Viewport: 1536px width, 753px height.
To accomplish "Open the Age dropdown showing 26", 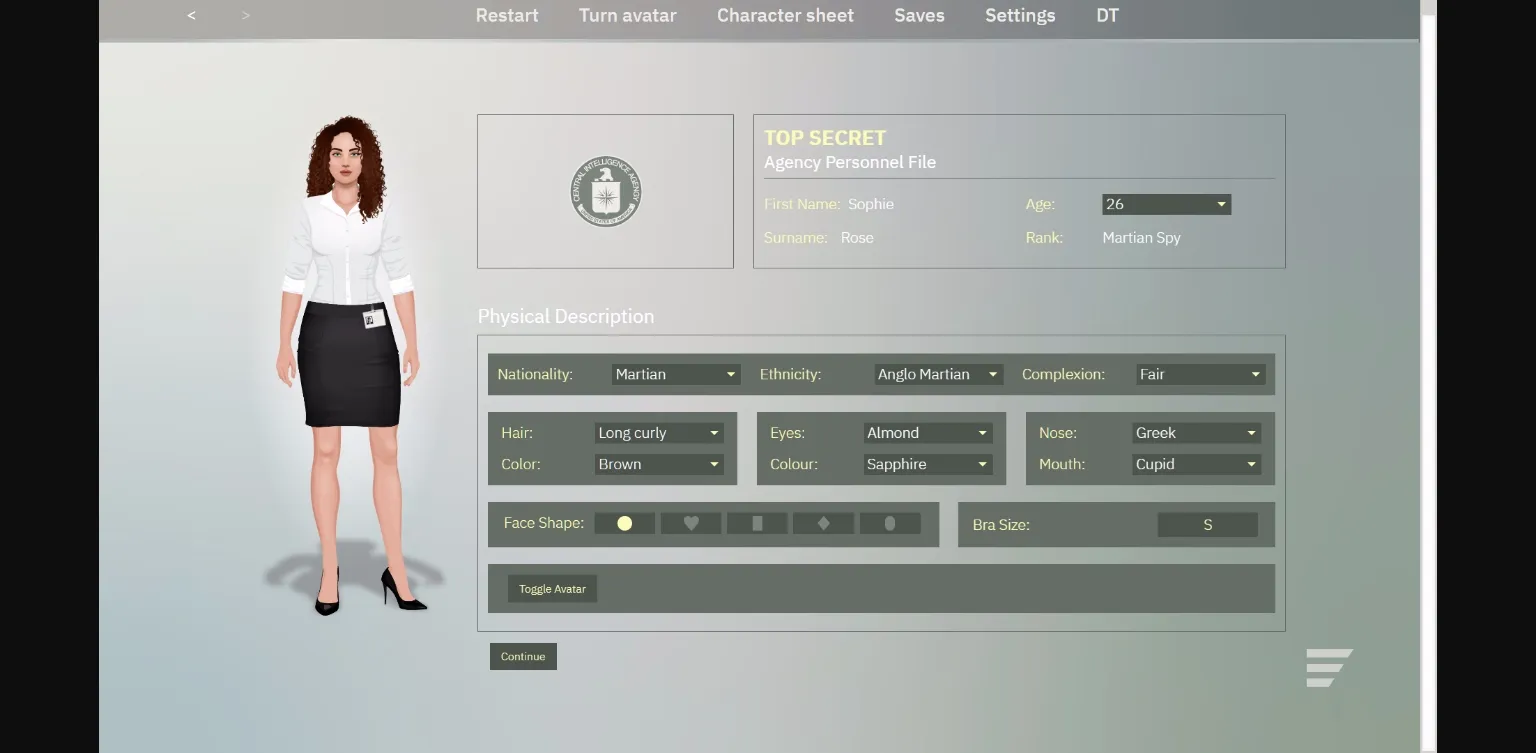I will [x=1165, y=203].
